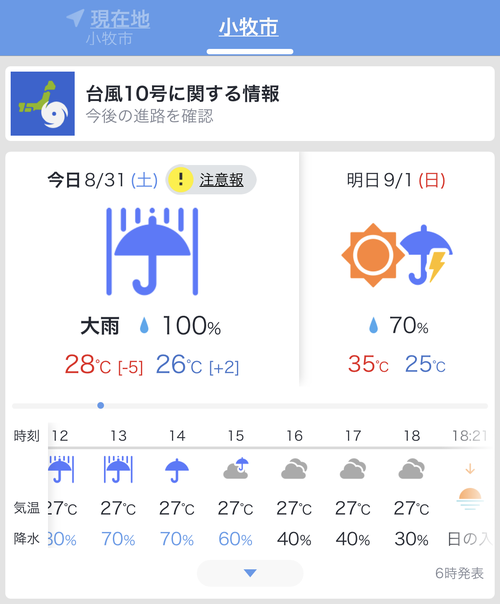
Task: Open the typhoon map thumbnail icon
Action: pos(43,103)
